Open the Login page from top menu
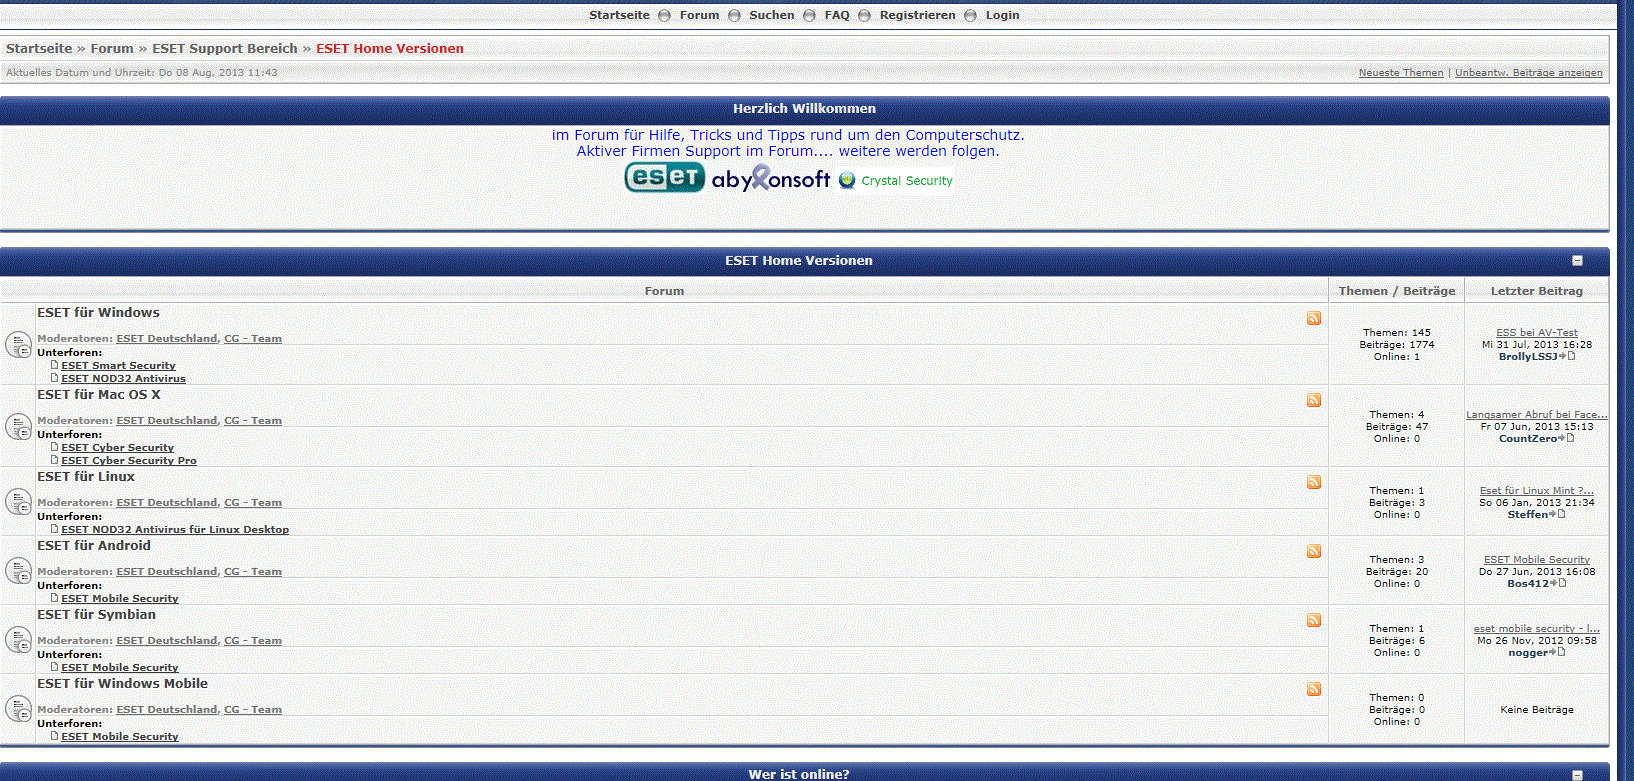Viewport: 1634px width, 781px height. pyautogui.click(x=1002, y=15)
